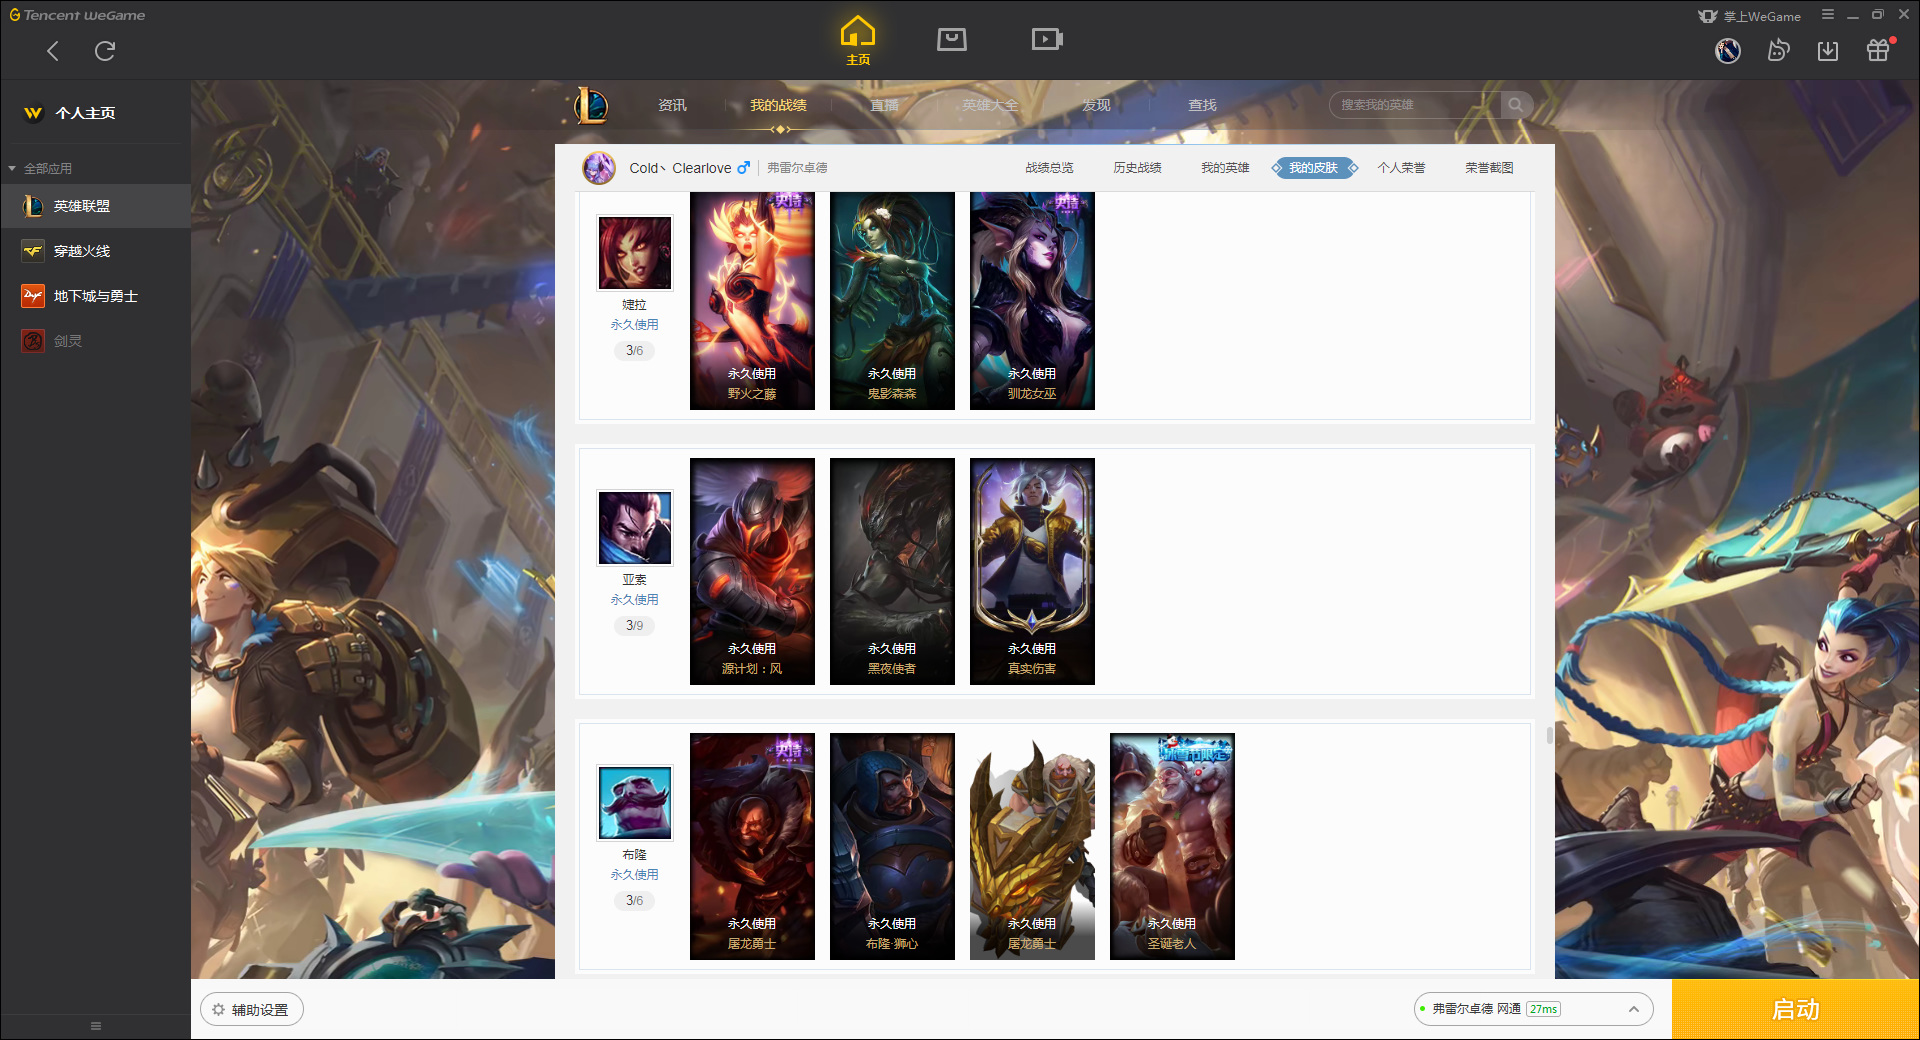Open the 真实伤害 skin card
This screenshot has height=1040, width=1920.
(1032, 571)
